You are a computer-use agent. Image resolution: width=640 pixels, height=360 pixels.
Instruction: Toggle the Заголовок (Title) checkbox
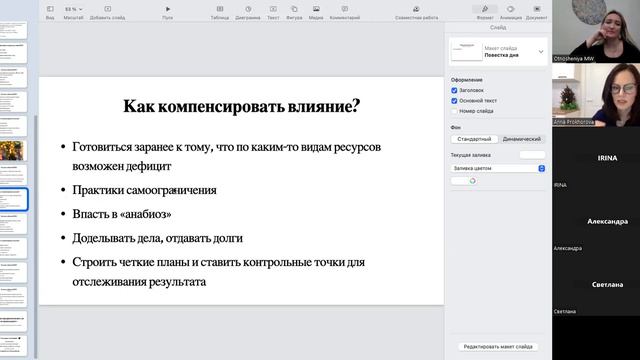(x=454, y=90)
